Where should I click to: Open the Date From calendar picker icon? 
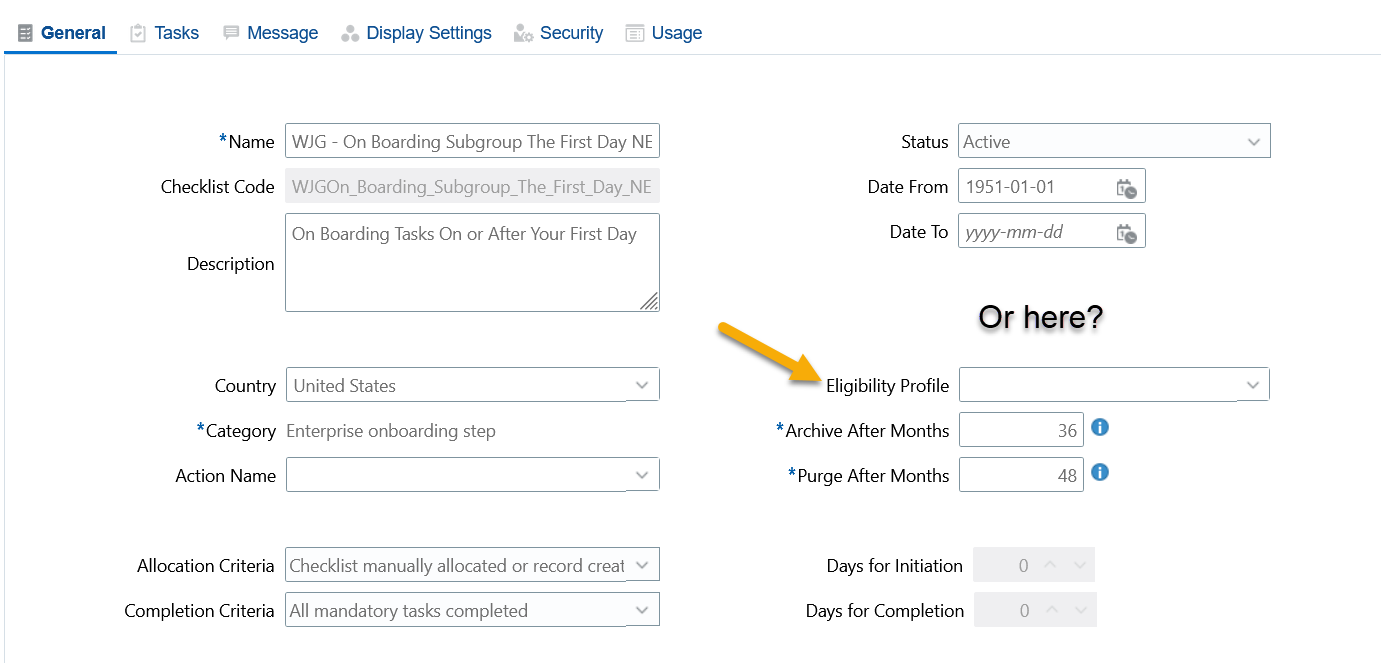tap(1126, 187)
